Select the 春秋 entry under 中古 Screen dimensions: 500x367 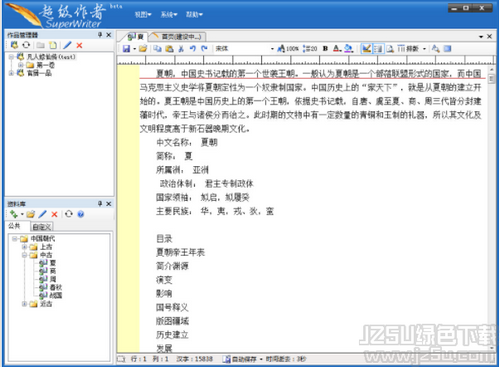coord(56,287)
